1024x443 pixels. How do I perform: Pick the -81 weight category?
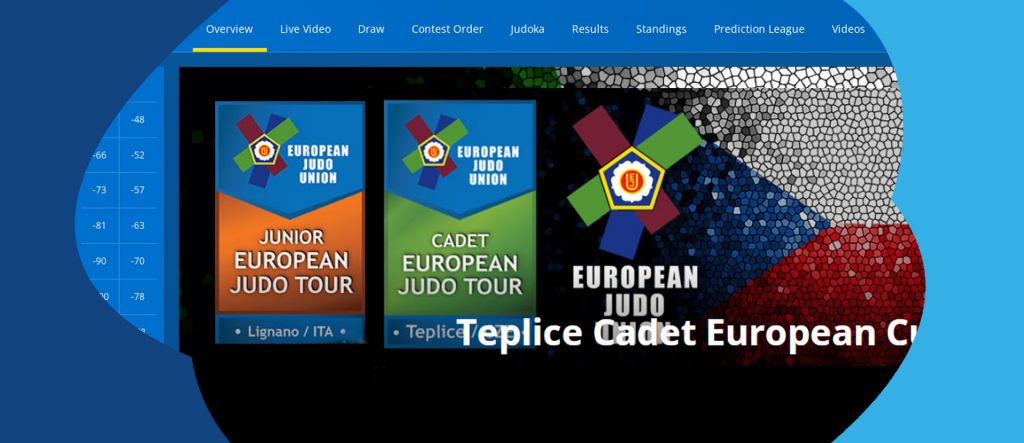(100, 225)
